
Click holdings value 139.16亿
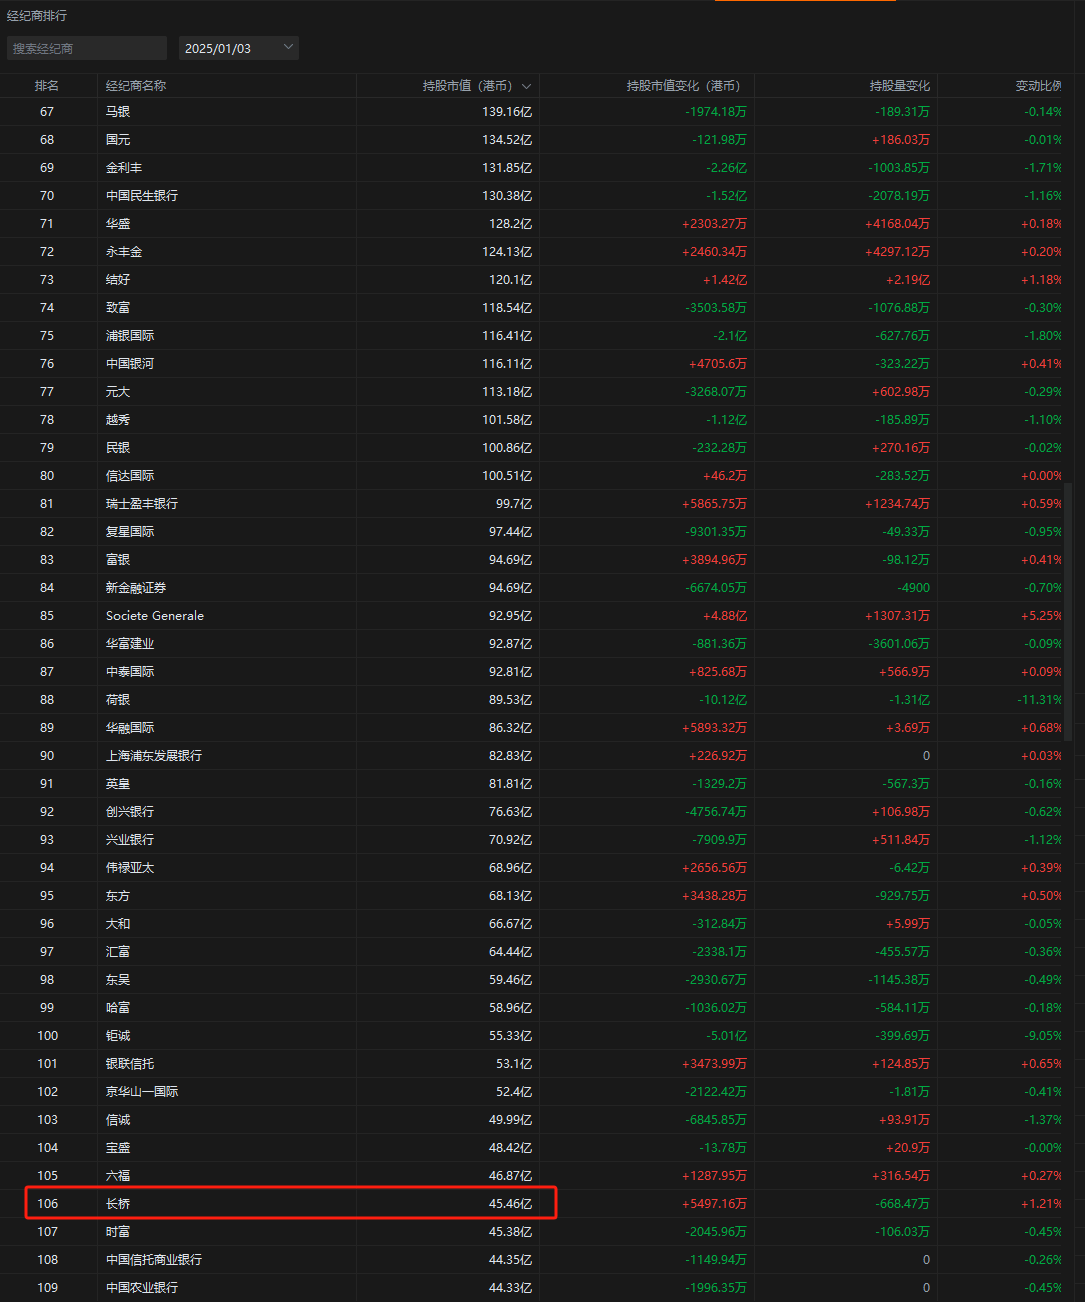pos(507,112)
